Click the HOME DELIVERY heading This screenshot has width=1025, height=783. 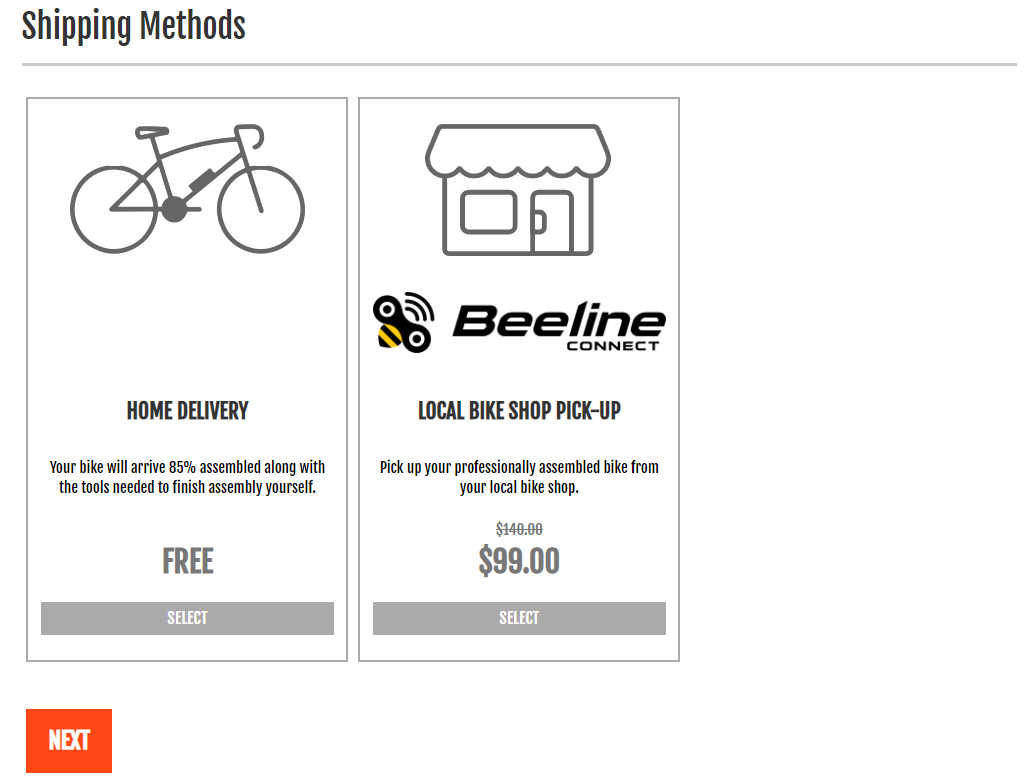coord(188,411)
